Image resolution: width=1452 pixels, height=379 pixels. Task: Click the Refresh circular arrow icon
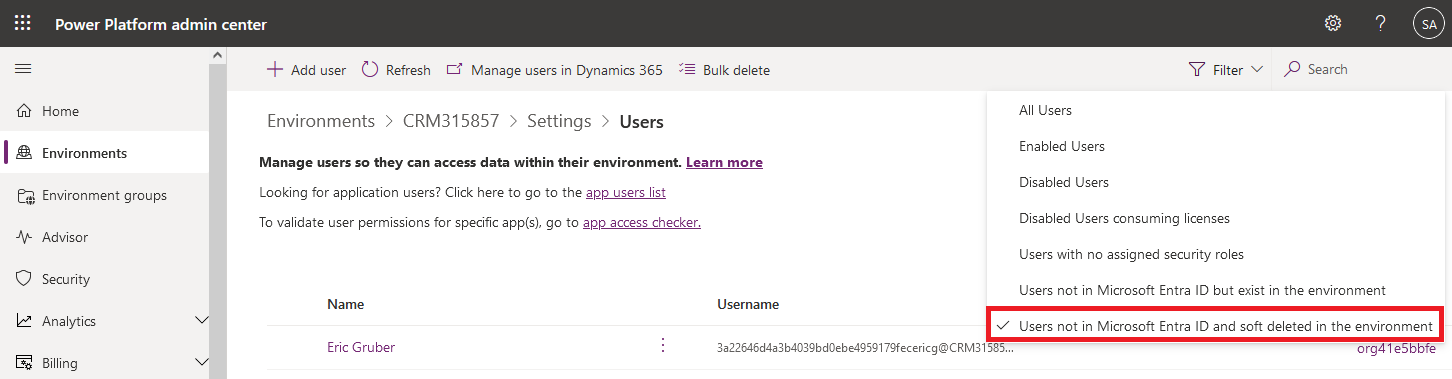(x=370, y=70)
